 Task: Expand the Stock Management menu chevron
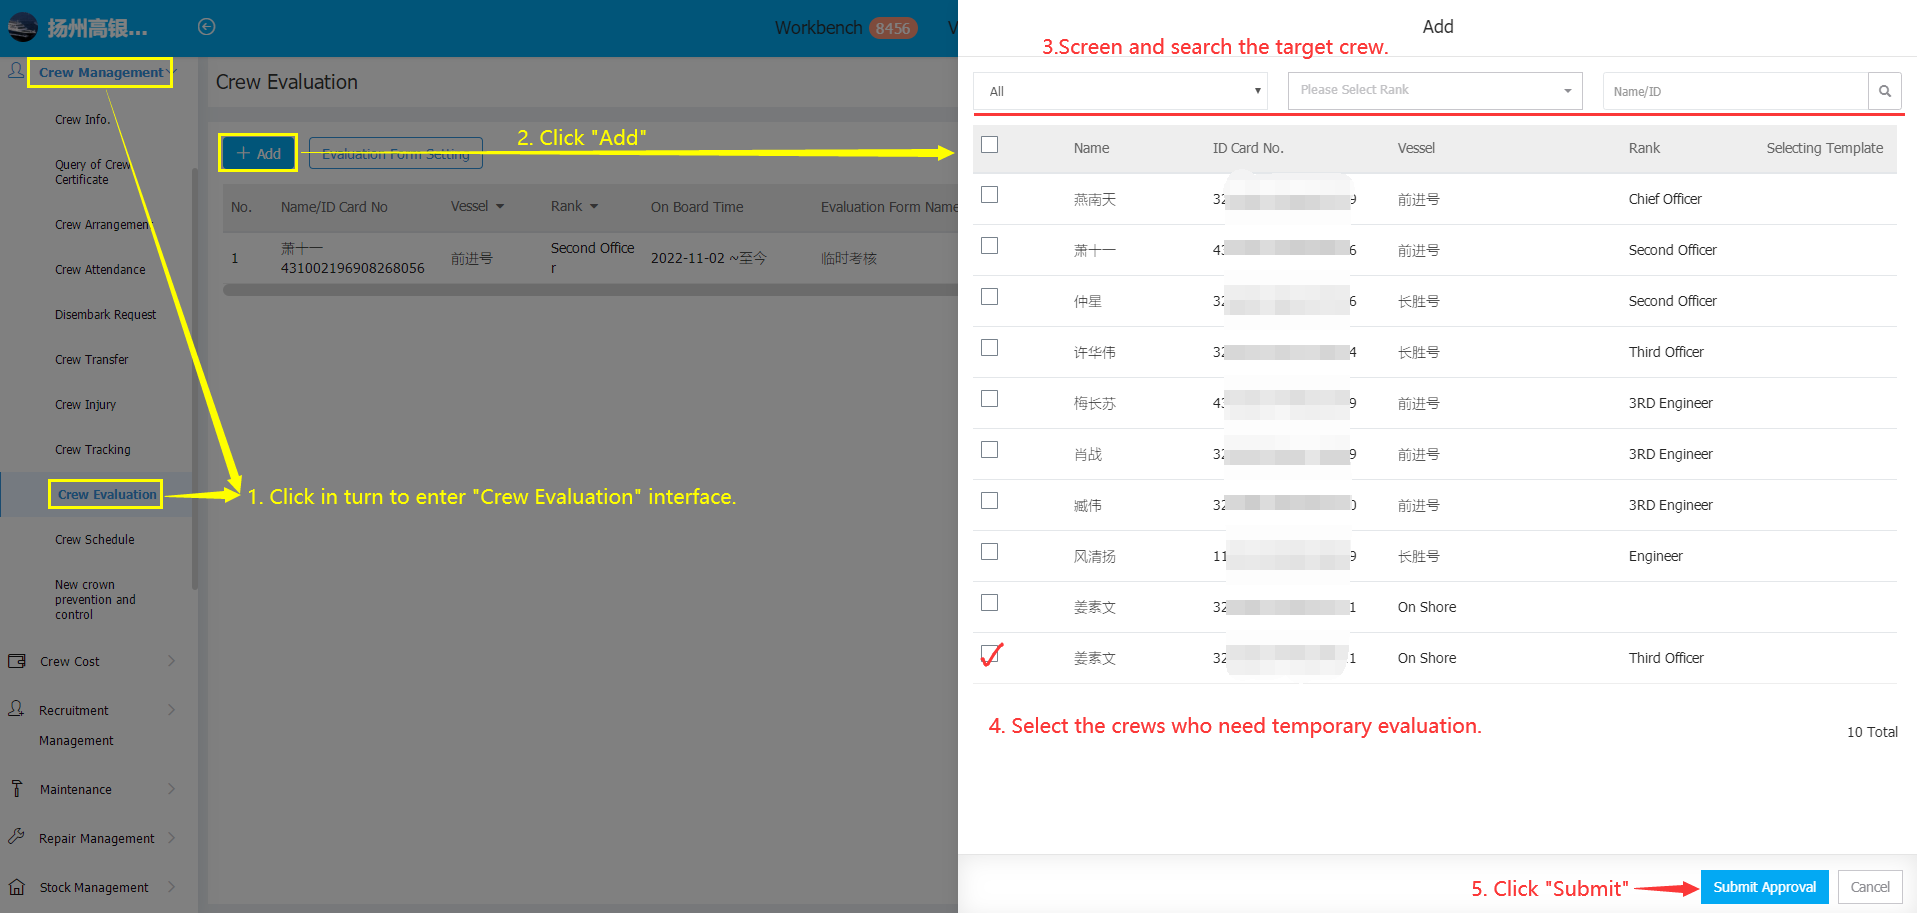(171, 887)
